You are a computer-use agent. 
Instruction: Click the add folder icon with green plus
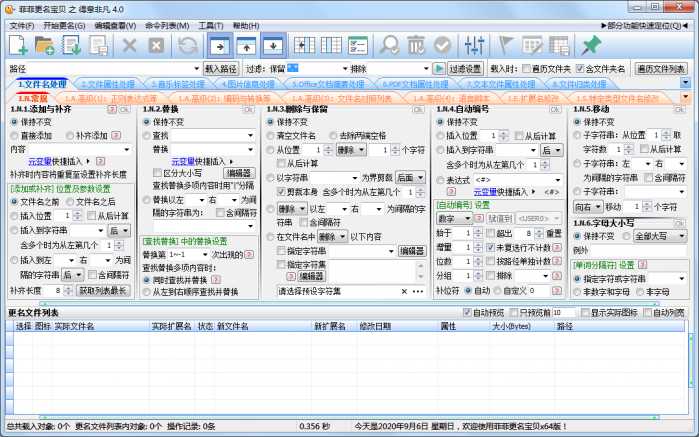pyautogui.click(x=45, y=45)
